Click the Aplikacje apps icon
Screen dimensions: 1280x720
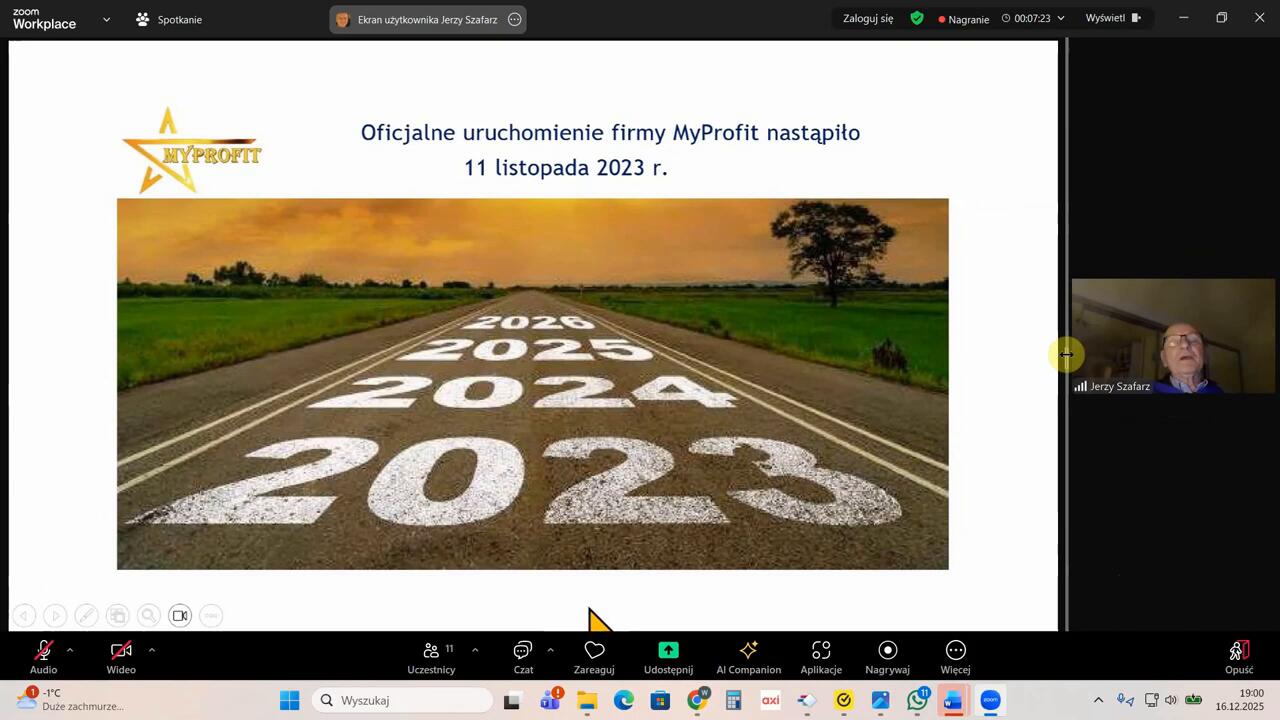(820, 656)
